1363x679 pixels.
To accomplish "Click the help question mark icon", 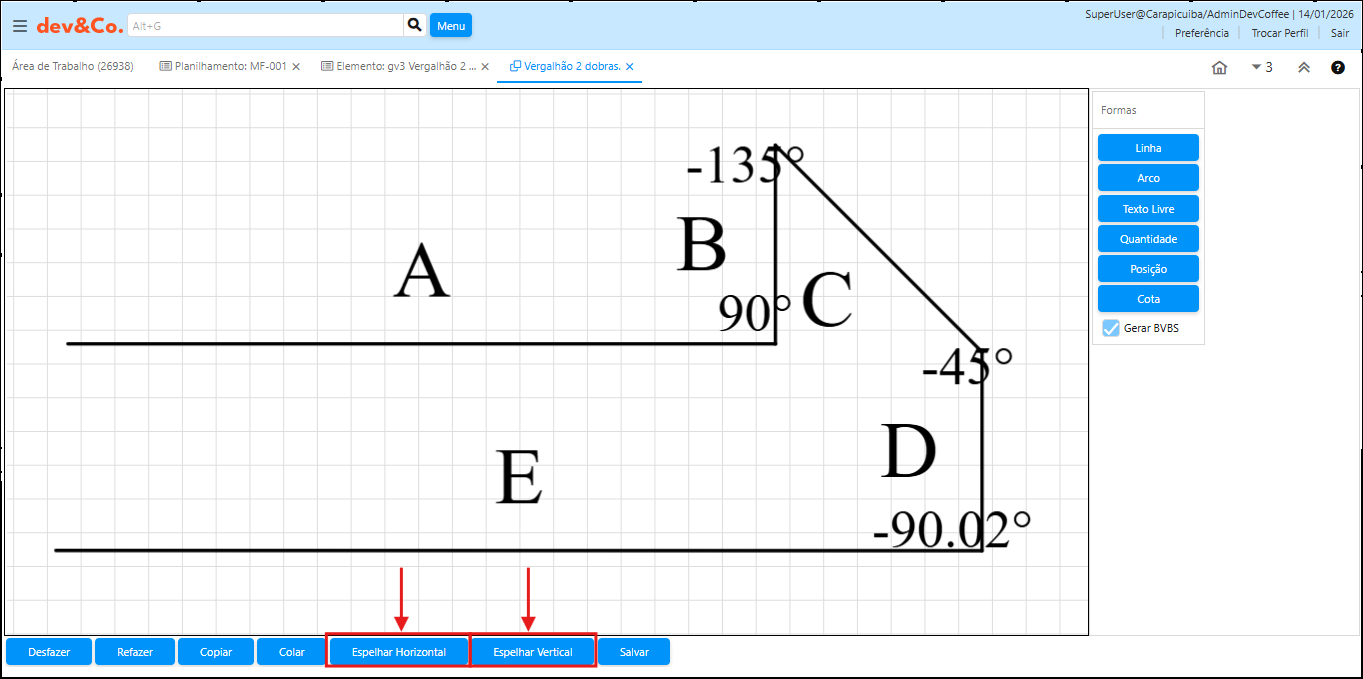I will pyautogui.click(x=1337, y=68).
